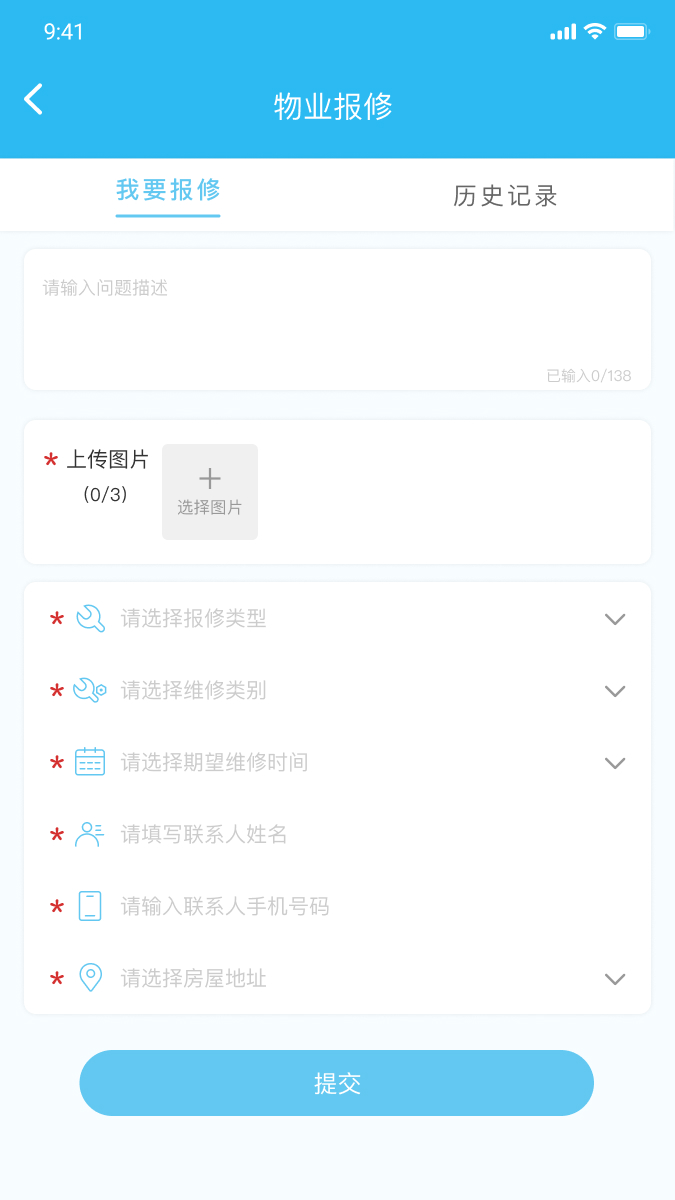Tap the back arrow to leave 物业报修

click(x=32, y=100)
